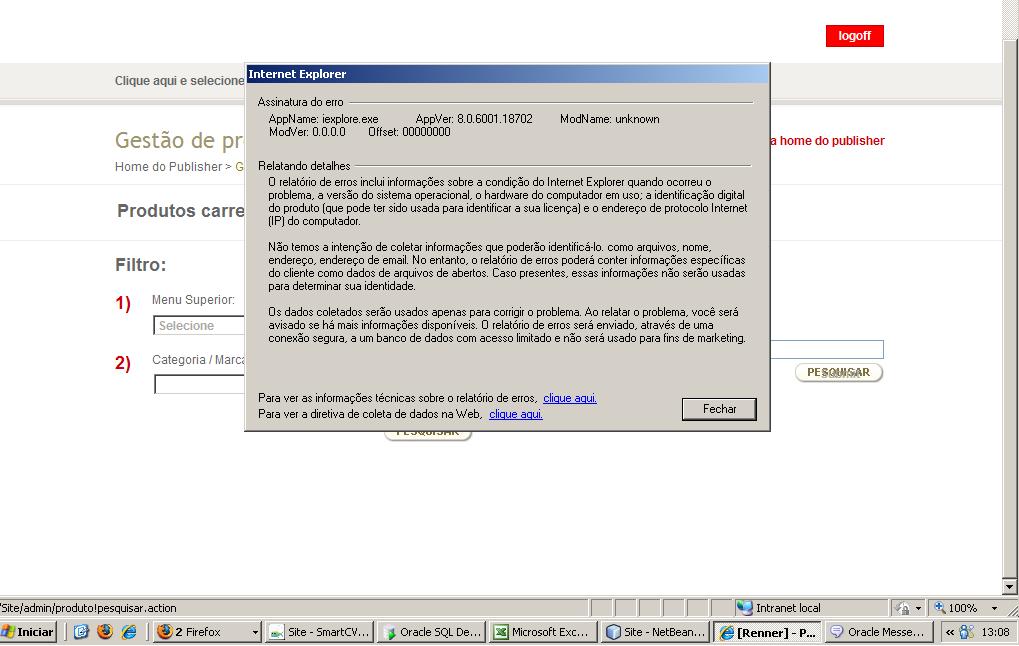Close the error dialog with Fechar
Screen dimensions: 1019x646
tap(719, 409)
